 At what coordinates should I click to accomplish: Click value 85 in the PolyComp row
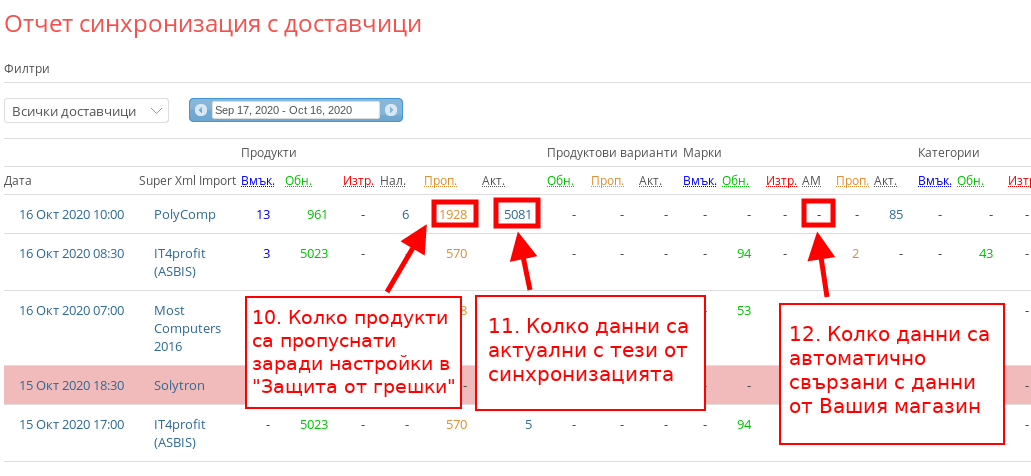click(x=896, y=214)
